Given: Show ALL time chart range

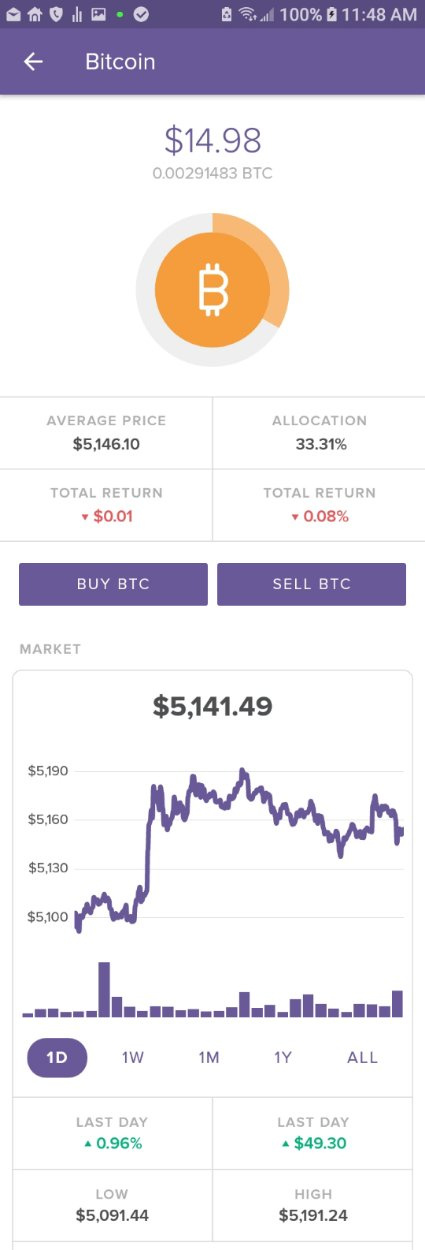Looking at the screenshot, I should (362, 1057).
